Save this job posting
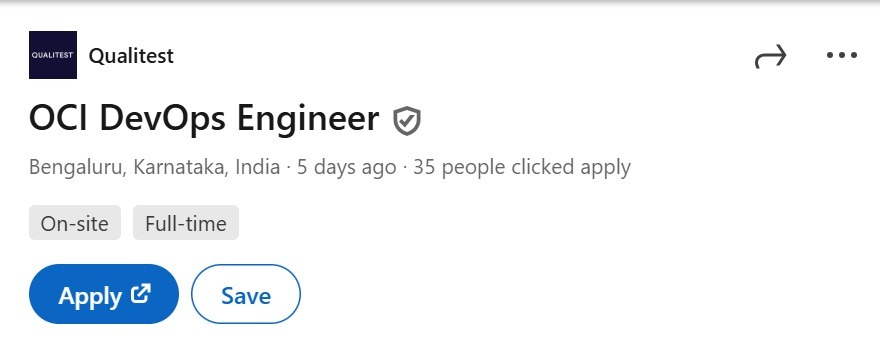Viewport: 880px width, 360px height. tap(246, 294)
